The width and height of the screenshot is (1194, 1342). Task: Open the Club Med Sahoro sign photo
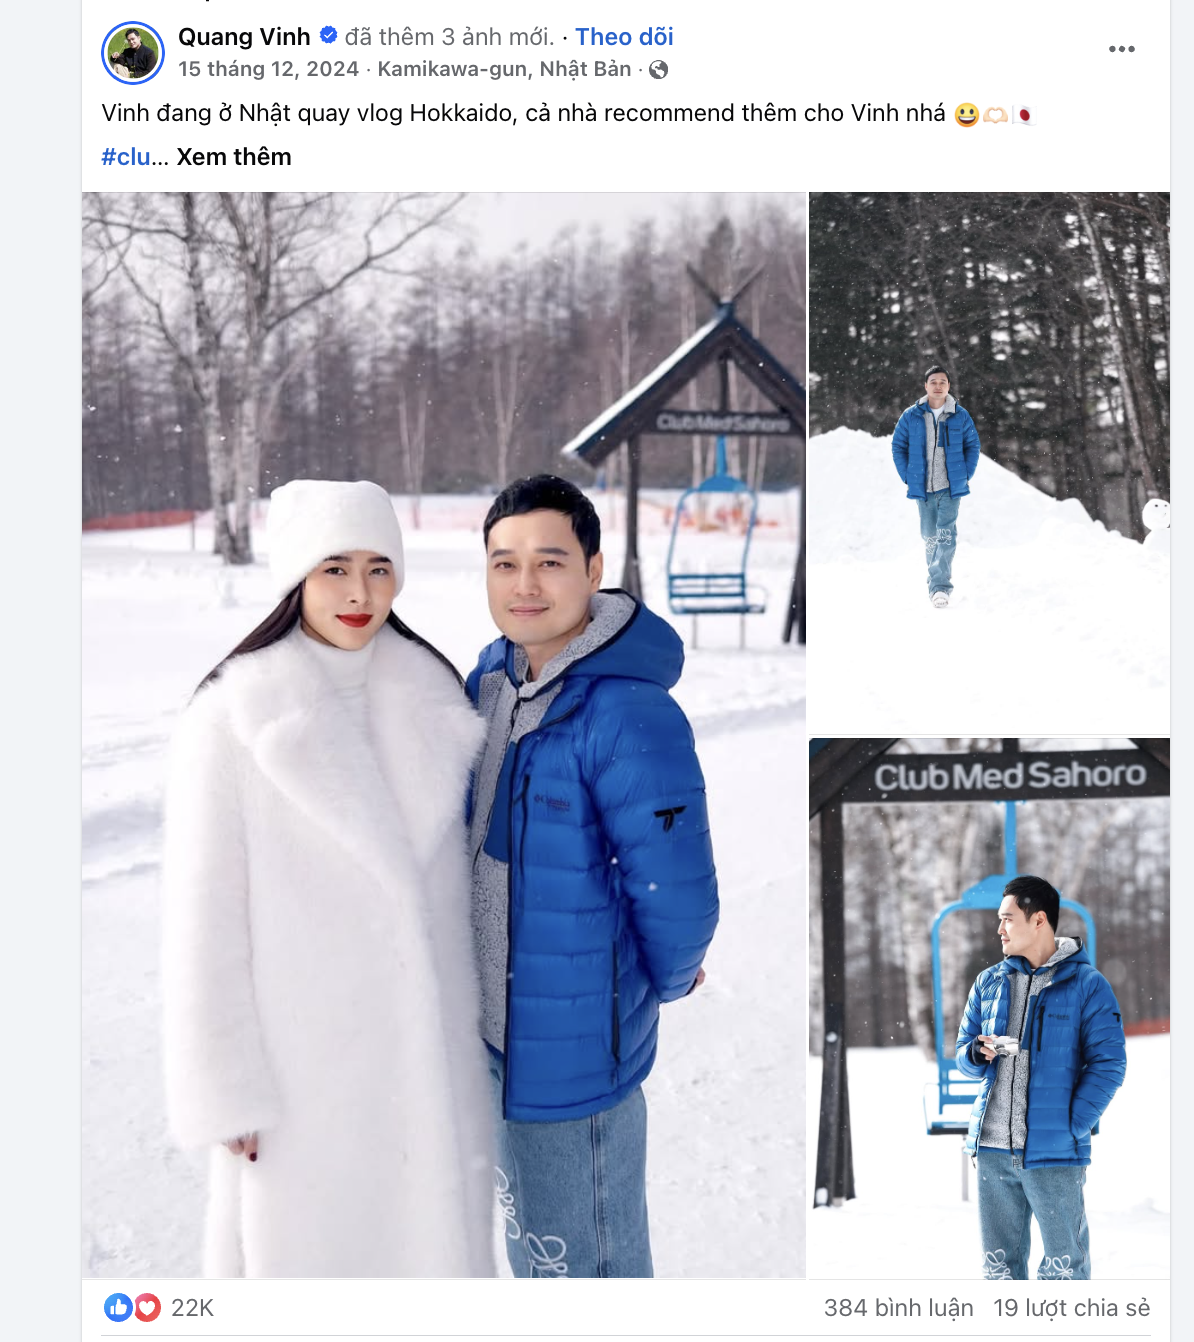989,1008
